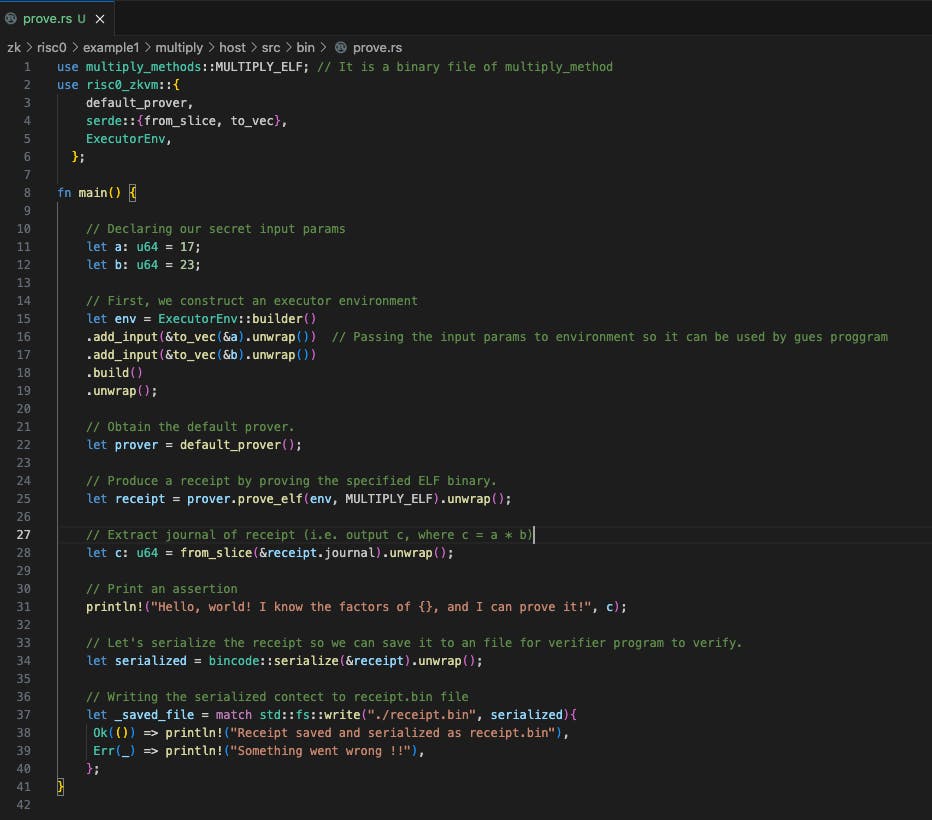This screenshot has width=932, height=820.
Task: Expand breadcrumb chevron after host
Action: [254, 48]
